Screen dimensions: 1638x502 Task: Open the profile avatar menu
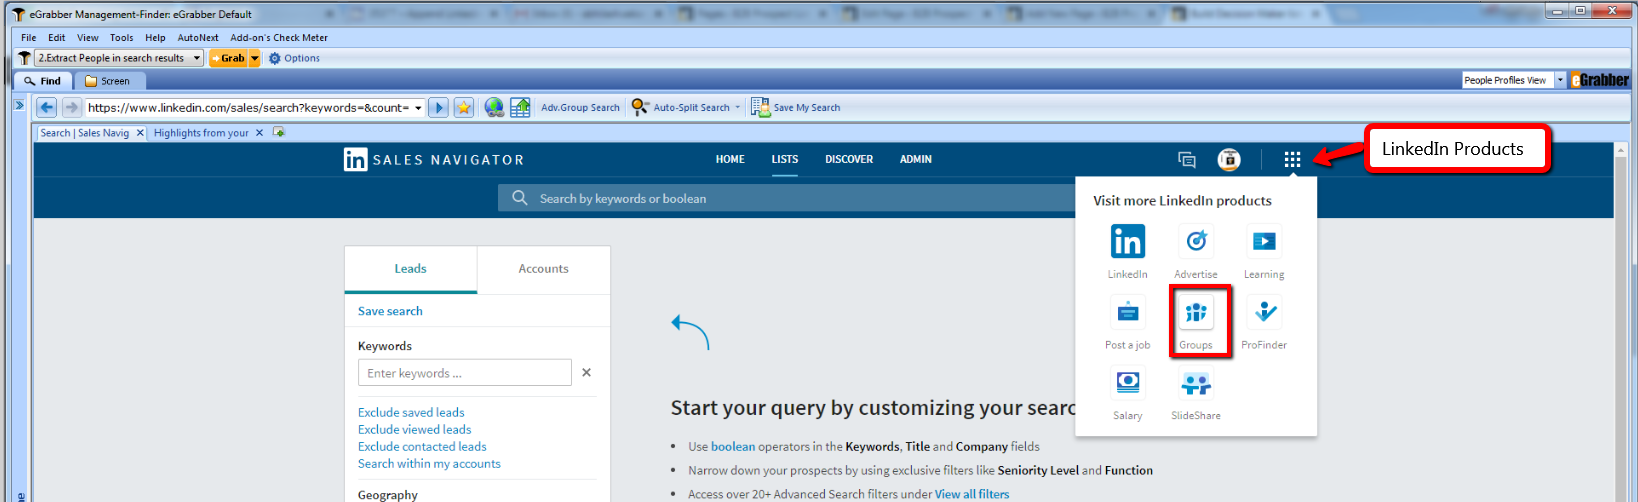tap(1229, 159)
